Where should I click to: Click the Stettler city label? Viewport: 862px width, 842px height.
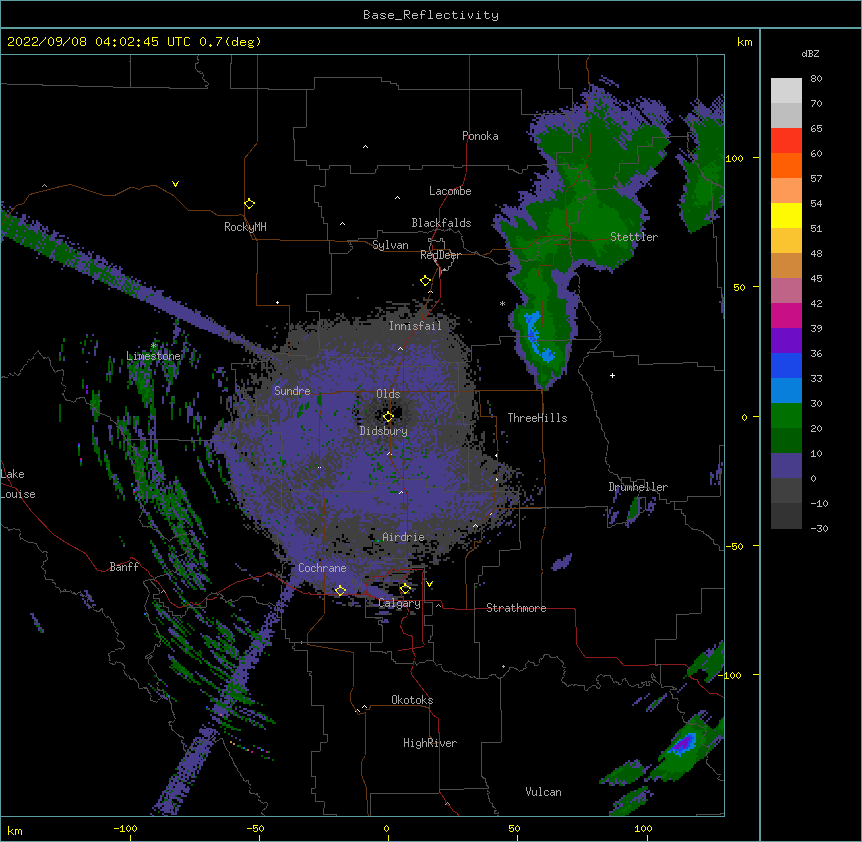click(634, 237)
